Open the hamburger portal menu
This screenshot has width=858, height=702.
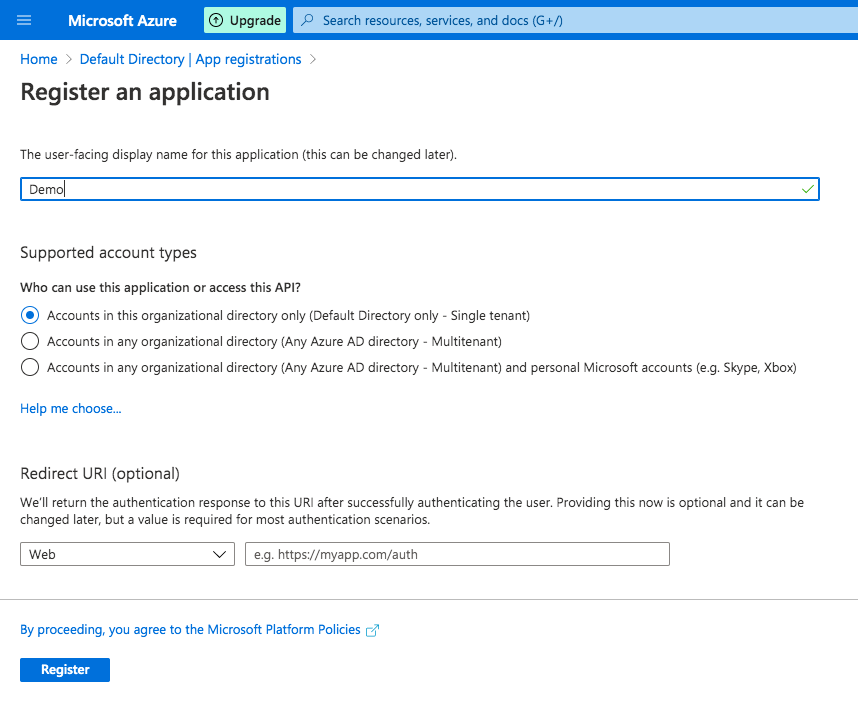24,21
